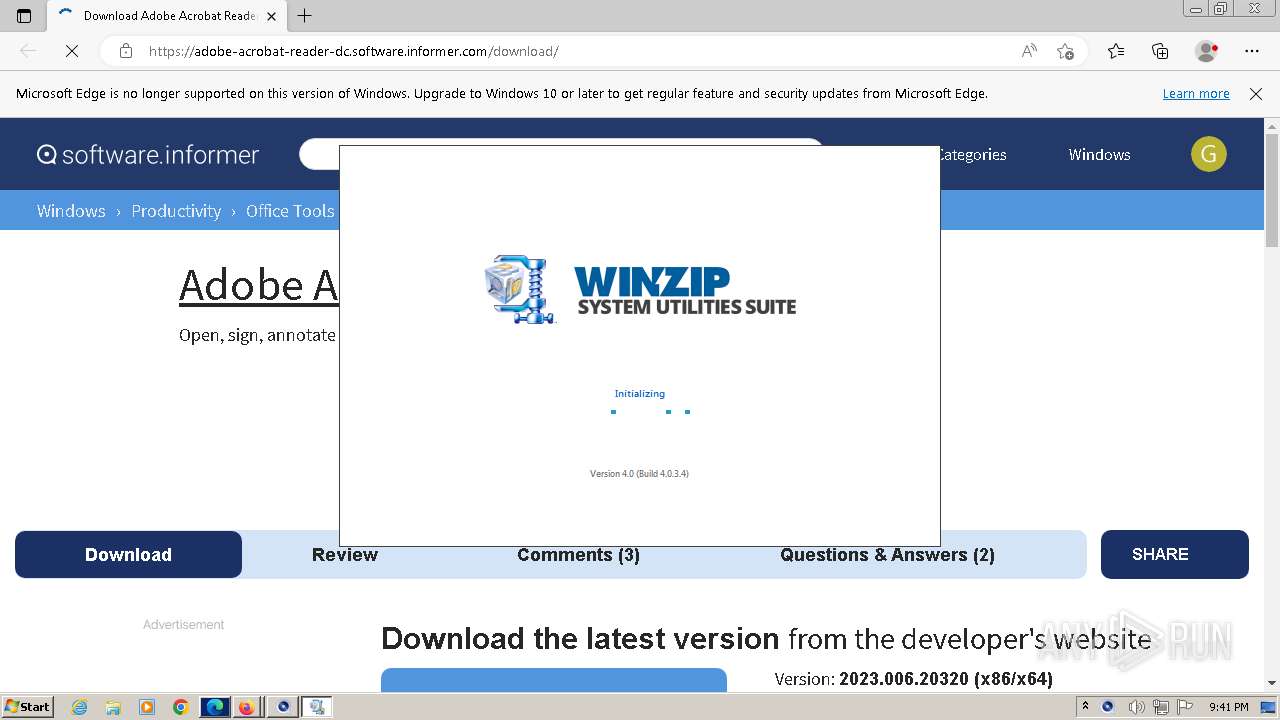Close the Download Adobe Acrobat Reader tab

click(x=271, y=16)
